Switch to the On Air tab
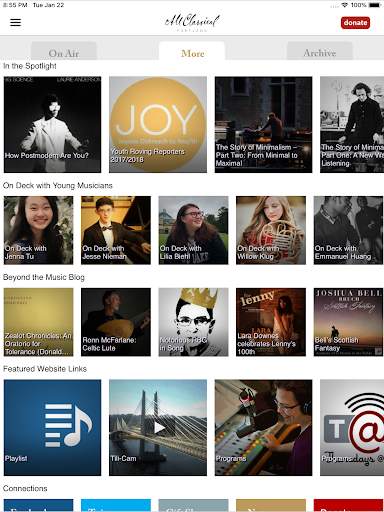Image resolution: width=384 pixels, height=512 pixels. pos(64,52)
